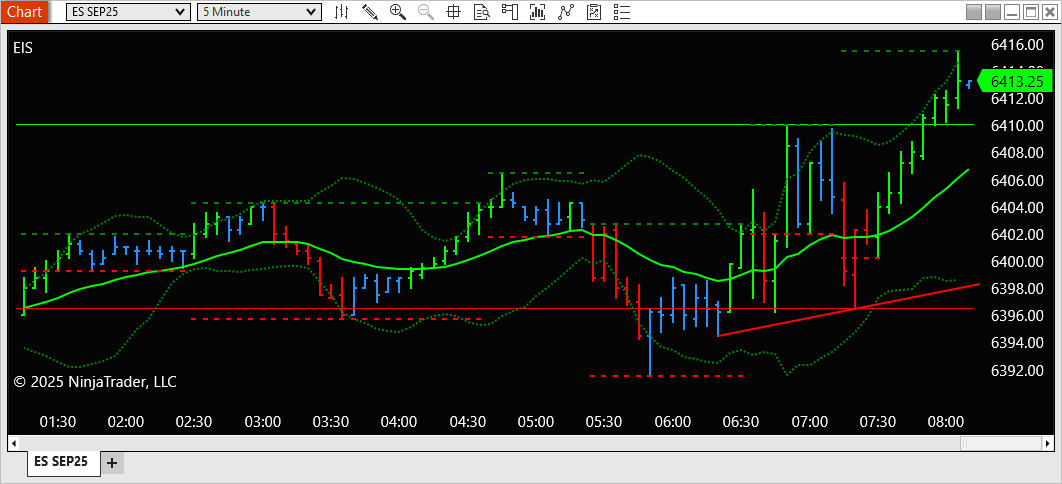Screen dimensions: 1062x484
Task: Click the 6400.00 price axis label
Action: (1017, 261)
